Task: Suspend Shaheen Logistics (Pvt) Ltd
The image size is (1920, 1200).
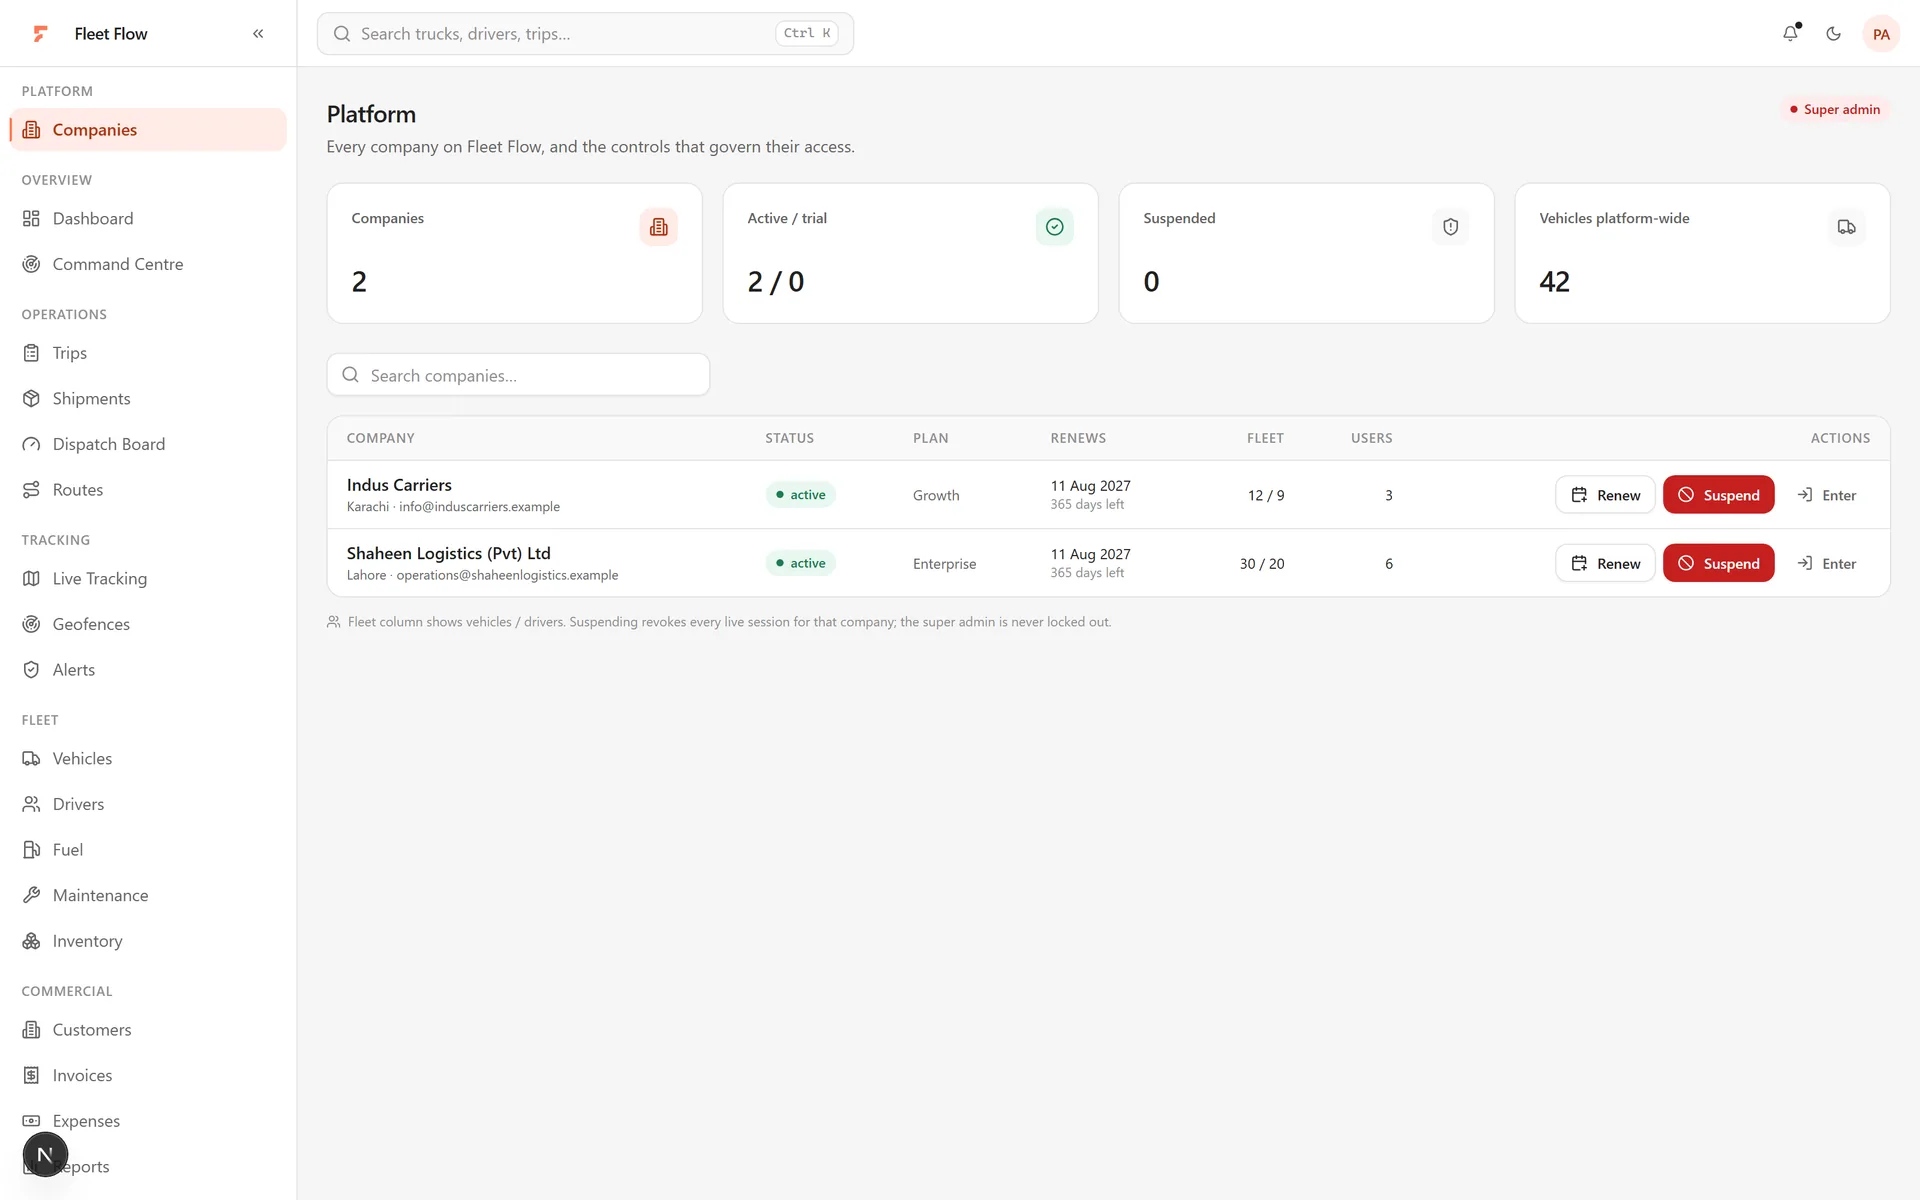Action: pyautogui.click(x=1718, y=563)
